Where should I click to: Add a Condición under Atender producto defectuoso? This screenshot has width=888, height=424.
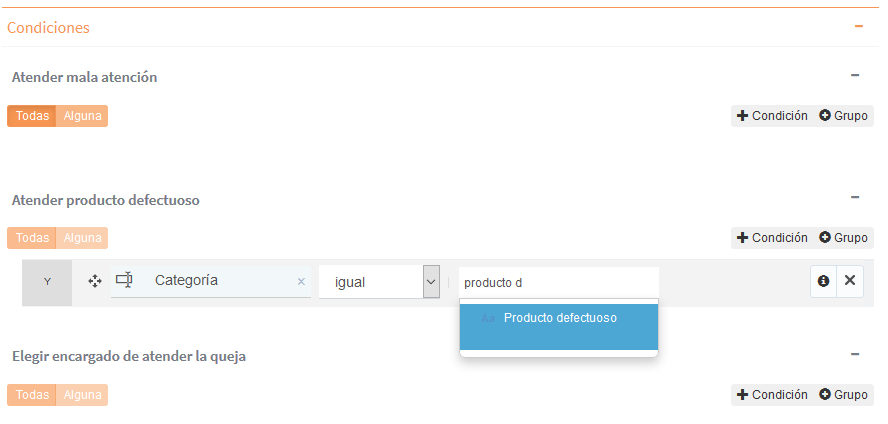[772, 238]
